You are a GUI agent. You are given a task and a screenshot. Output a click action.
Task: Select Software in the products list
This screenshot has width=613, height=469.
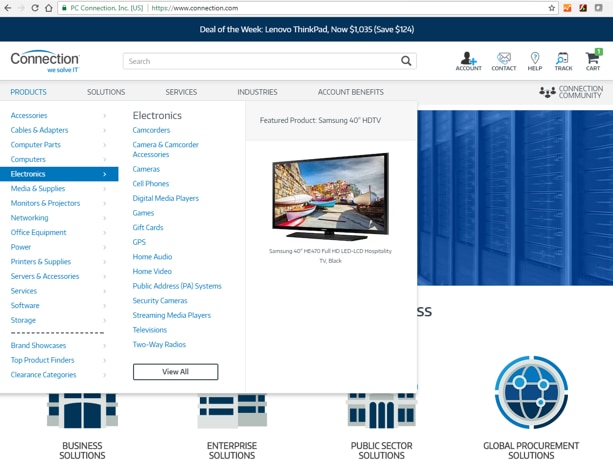click(x=25, y=306)
